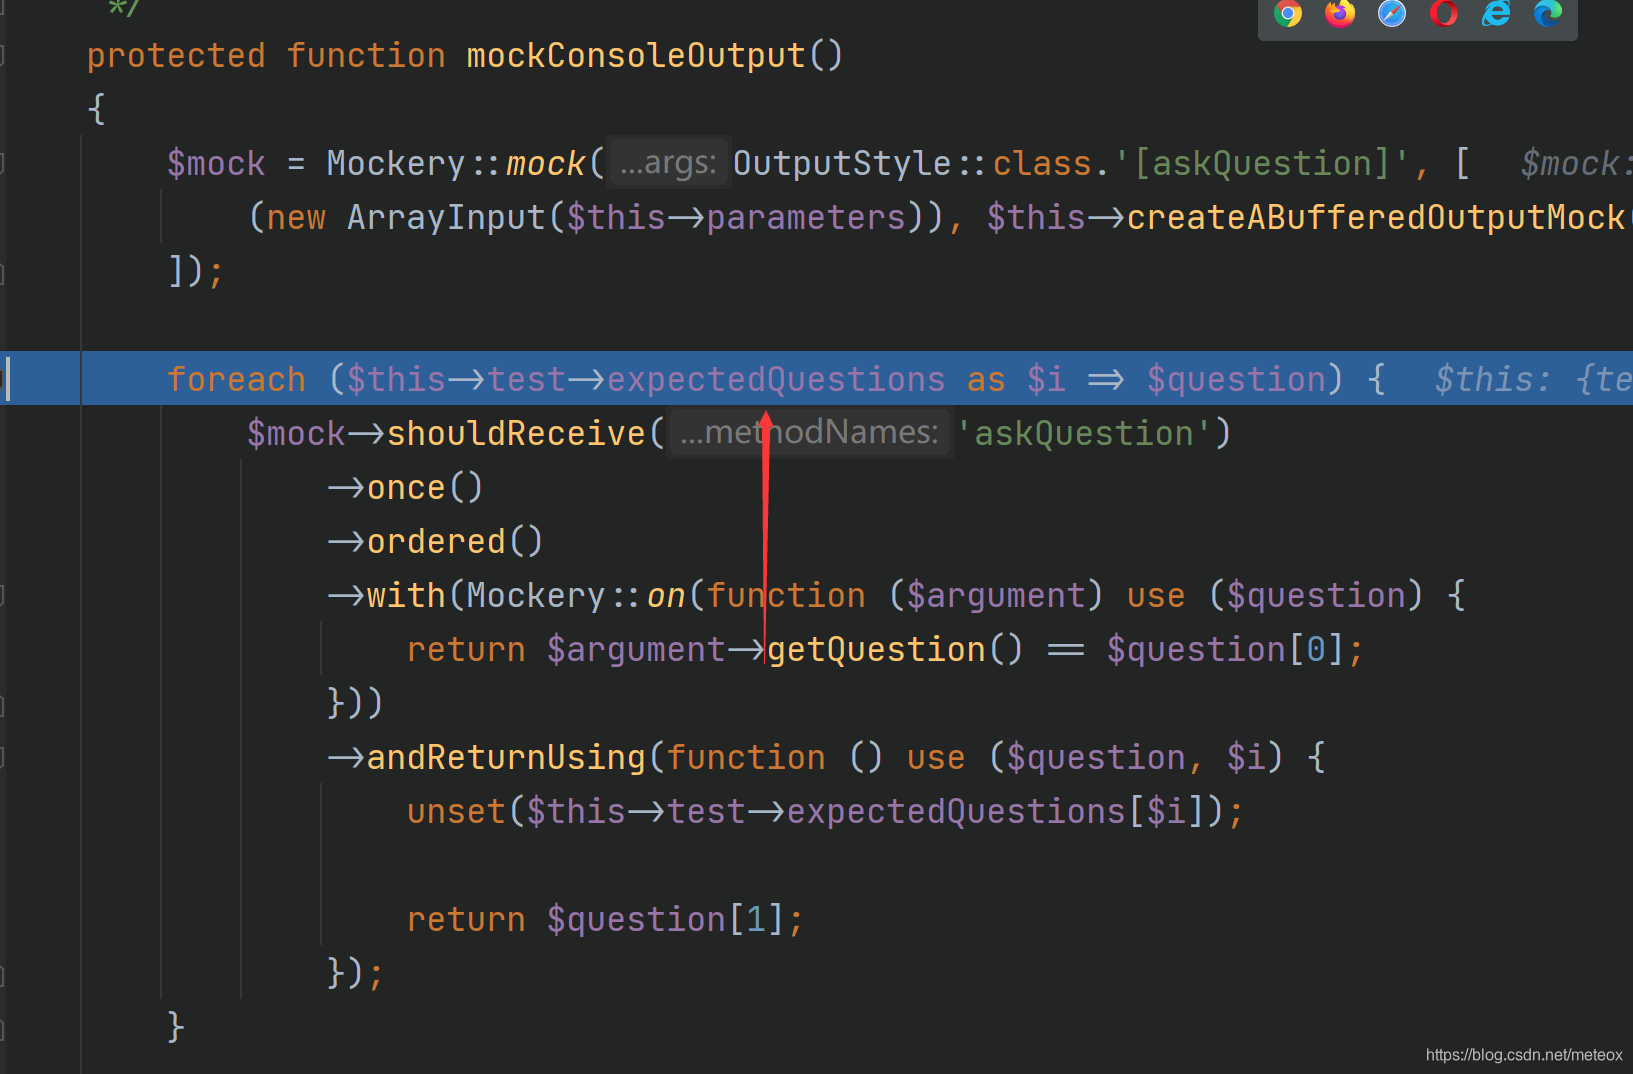Image resolution: width=1633 pixels, height=1074 pixels.
Task: Open preview in Edge browser icon
Action: coord(1548,13)
